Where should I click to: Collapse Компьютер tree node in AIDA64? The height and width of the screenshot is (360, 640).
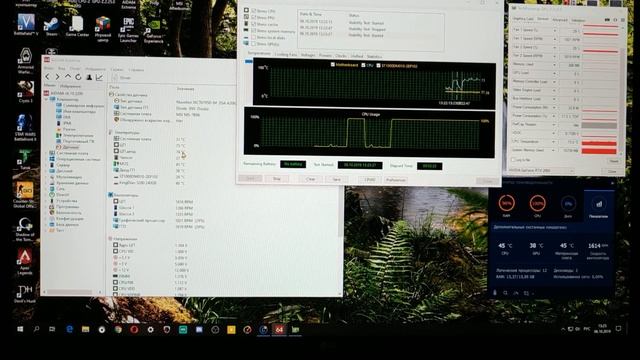tap(47, 99)
